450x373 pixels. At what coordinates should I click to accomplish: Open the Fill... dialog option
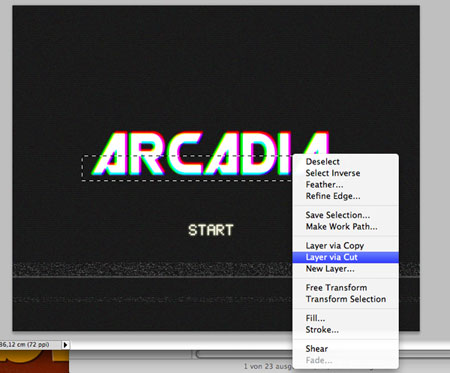345,318
